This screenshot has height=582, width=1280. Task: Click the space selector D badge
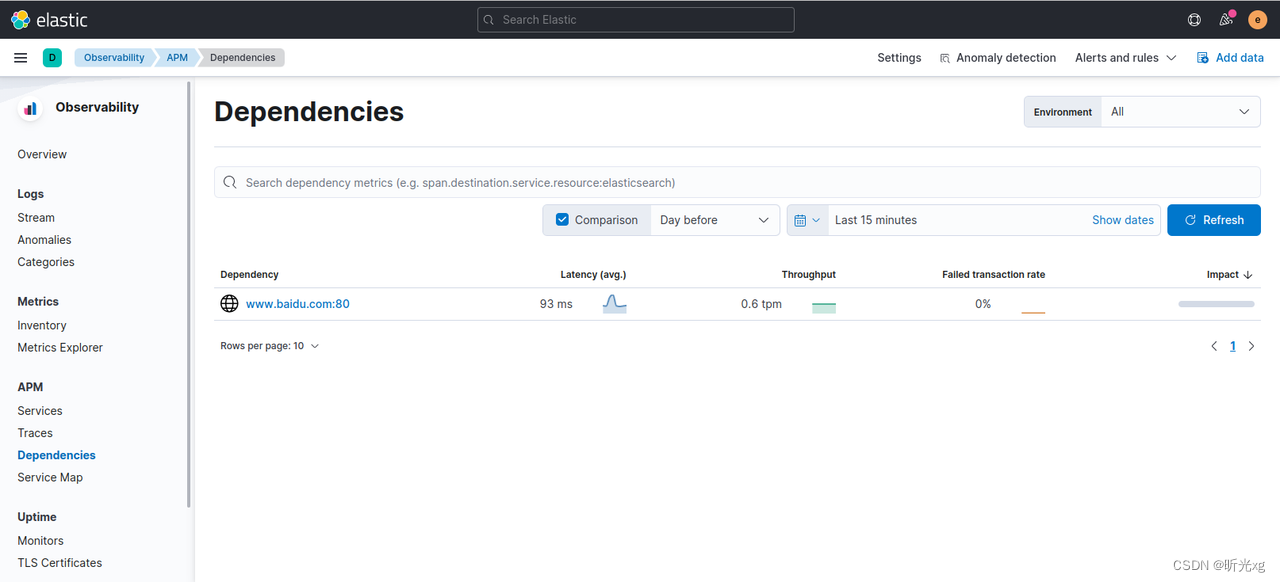[52, 58]
